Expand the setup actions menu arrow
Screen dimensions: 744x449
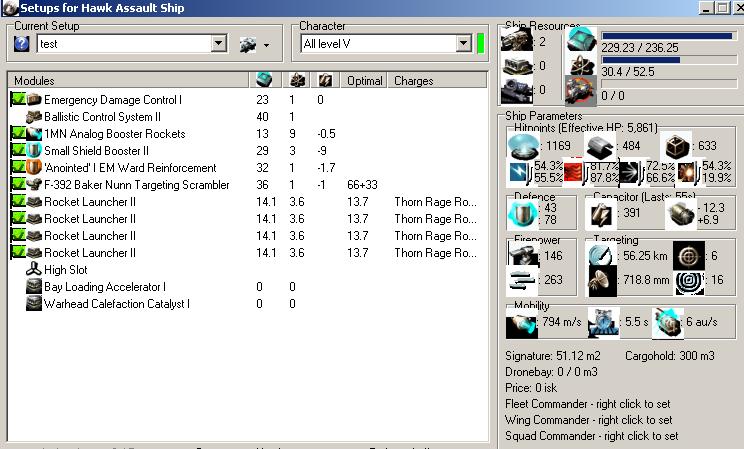tap(267, 46)
